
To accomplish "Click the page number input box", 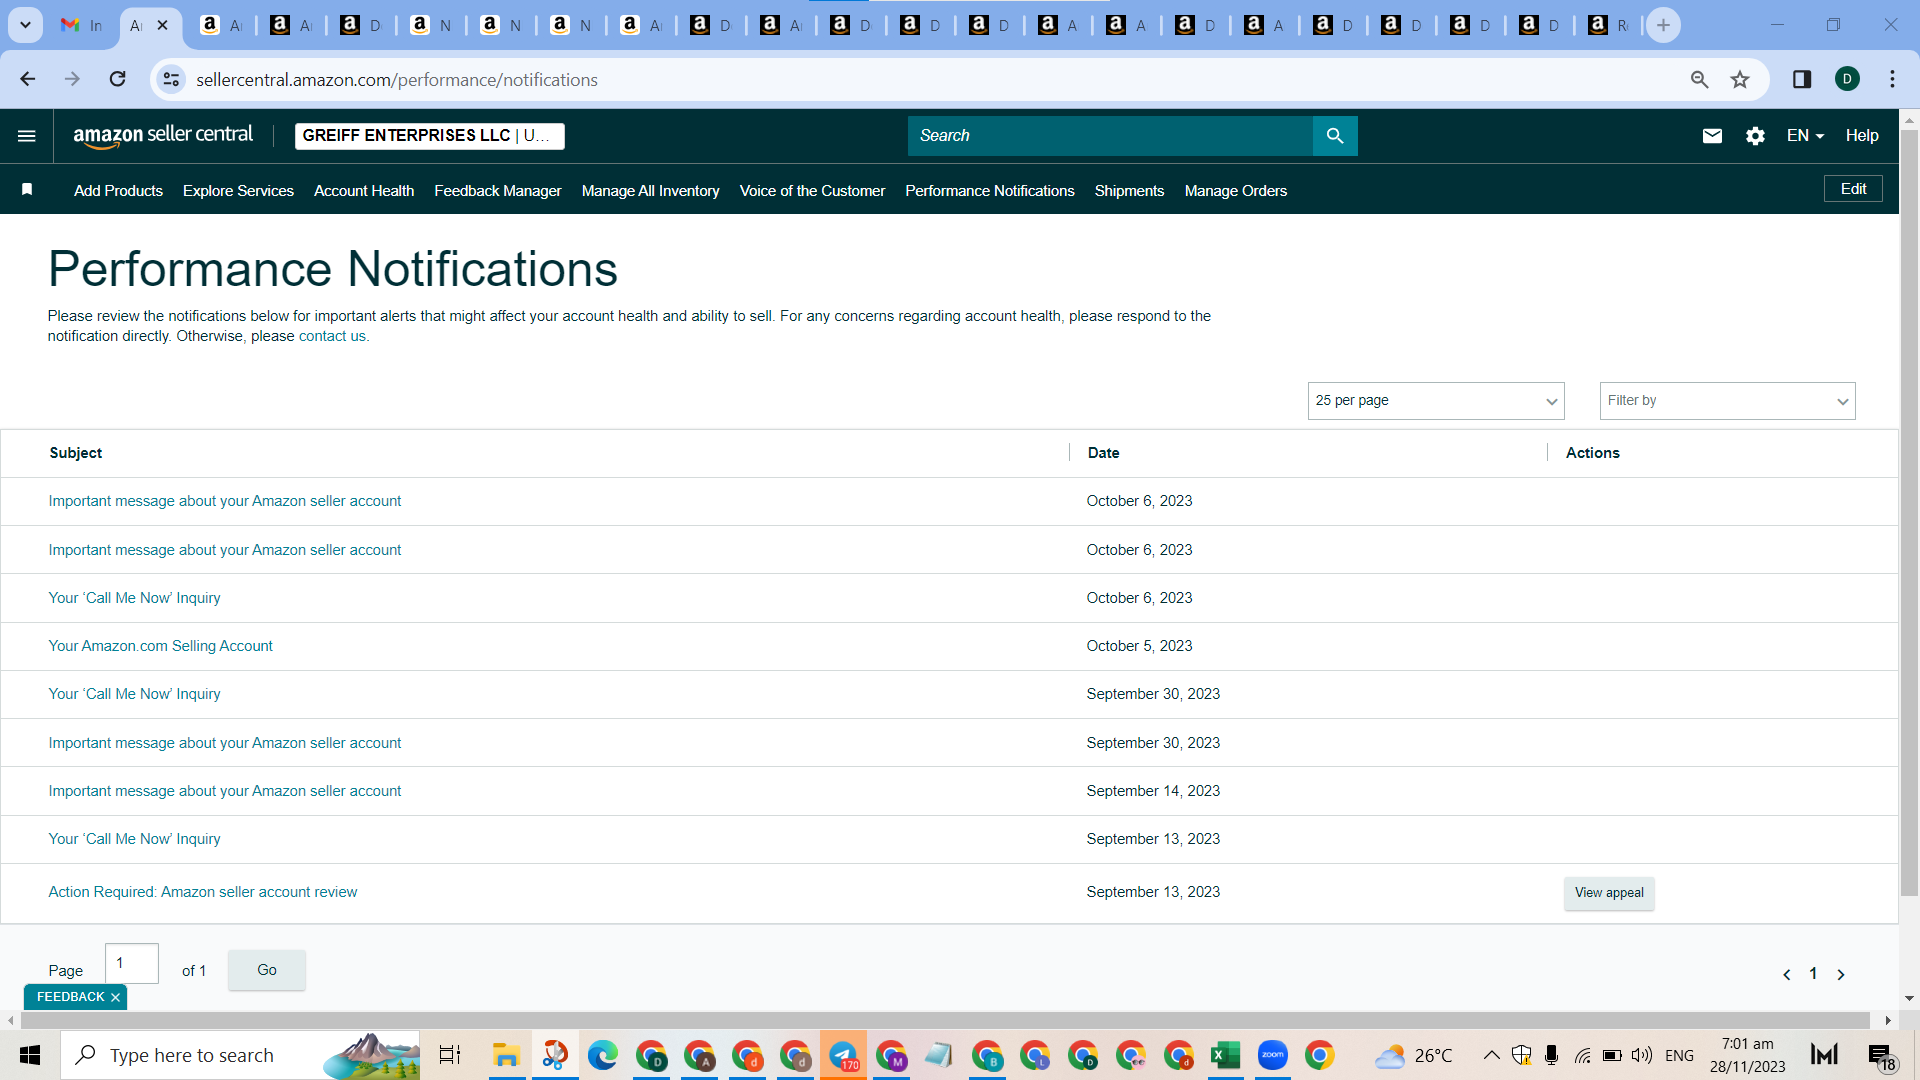I will click(132, 963).
